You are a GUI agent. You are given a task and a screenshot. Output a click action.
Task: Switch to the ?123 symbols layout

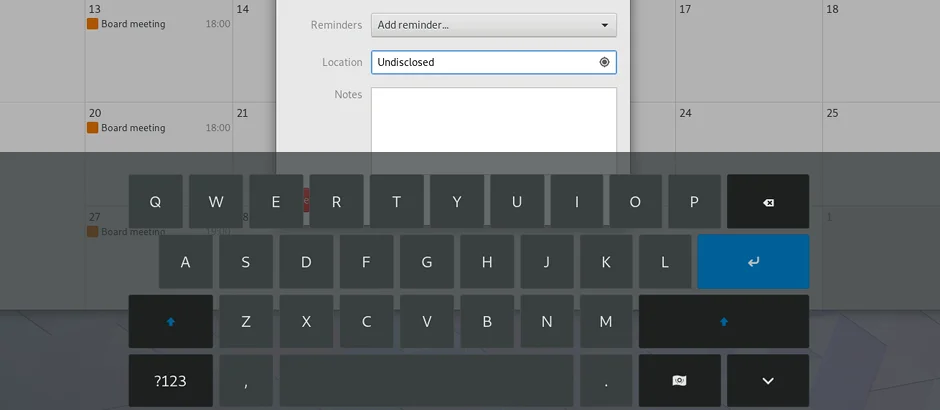(x=170, y=381)
